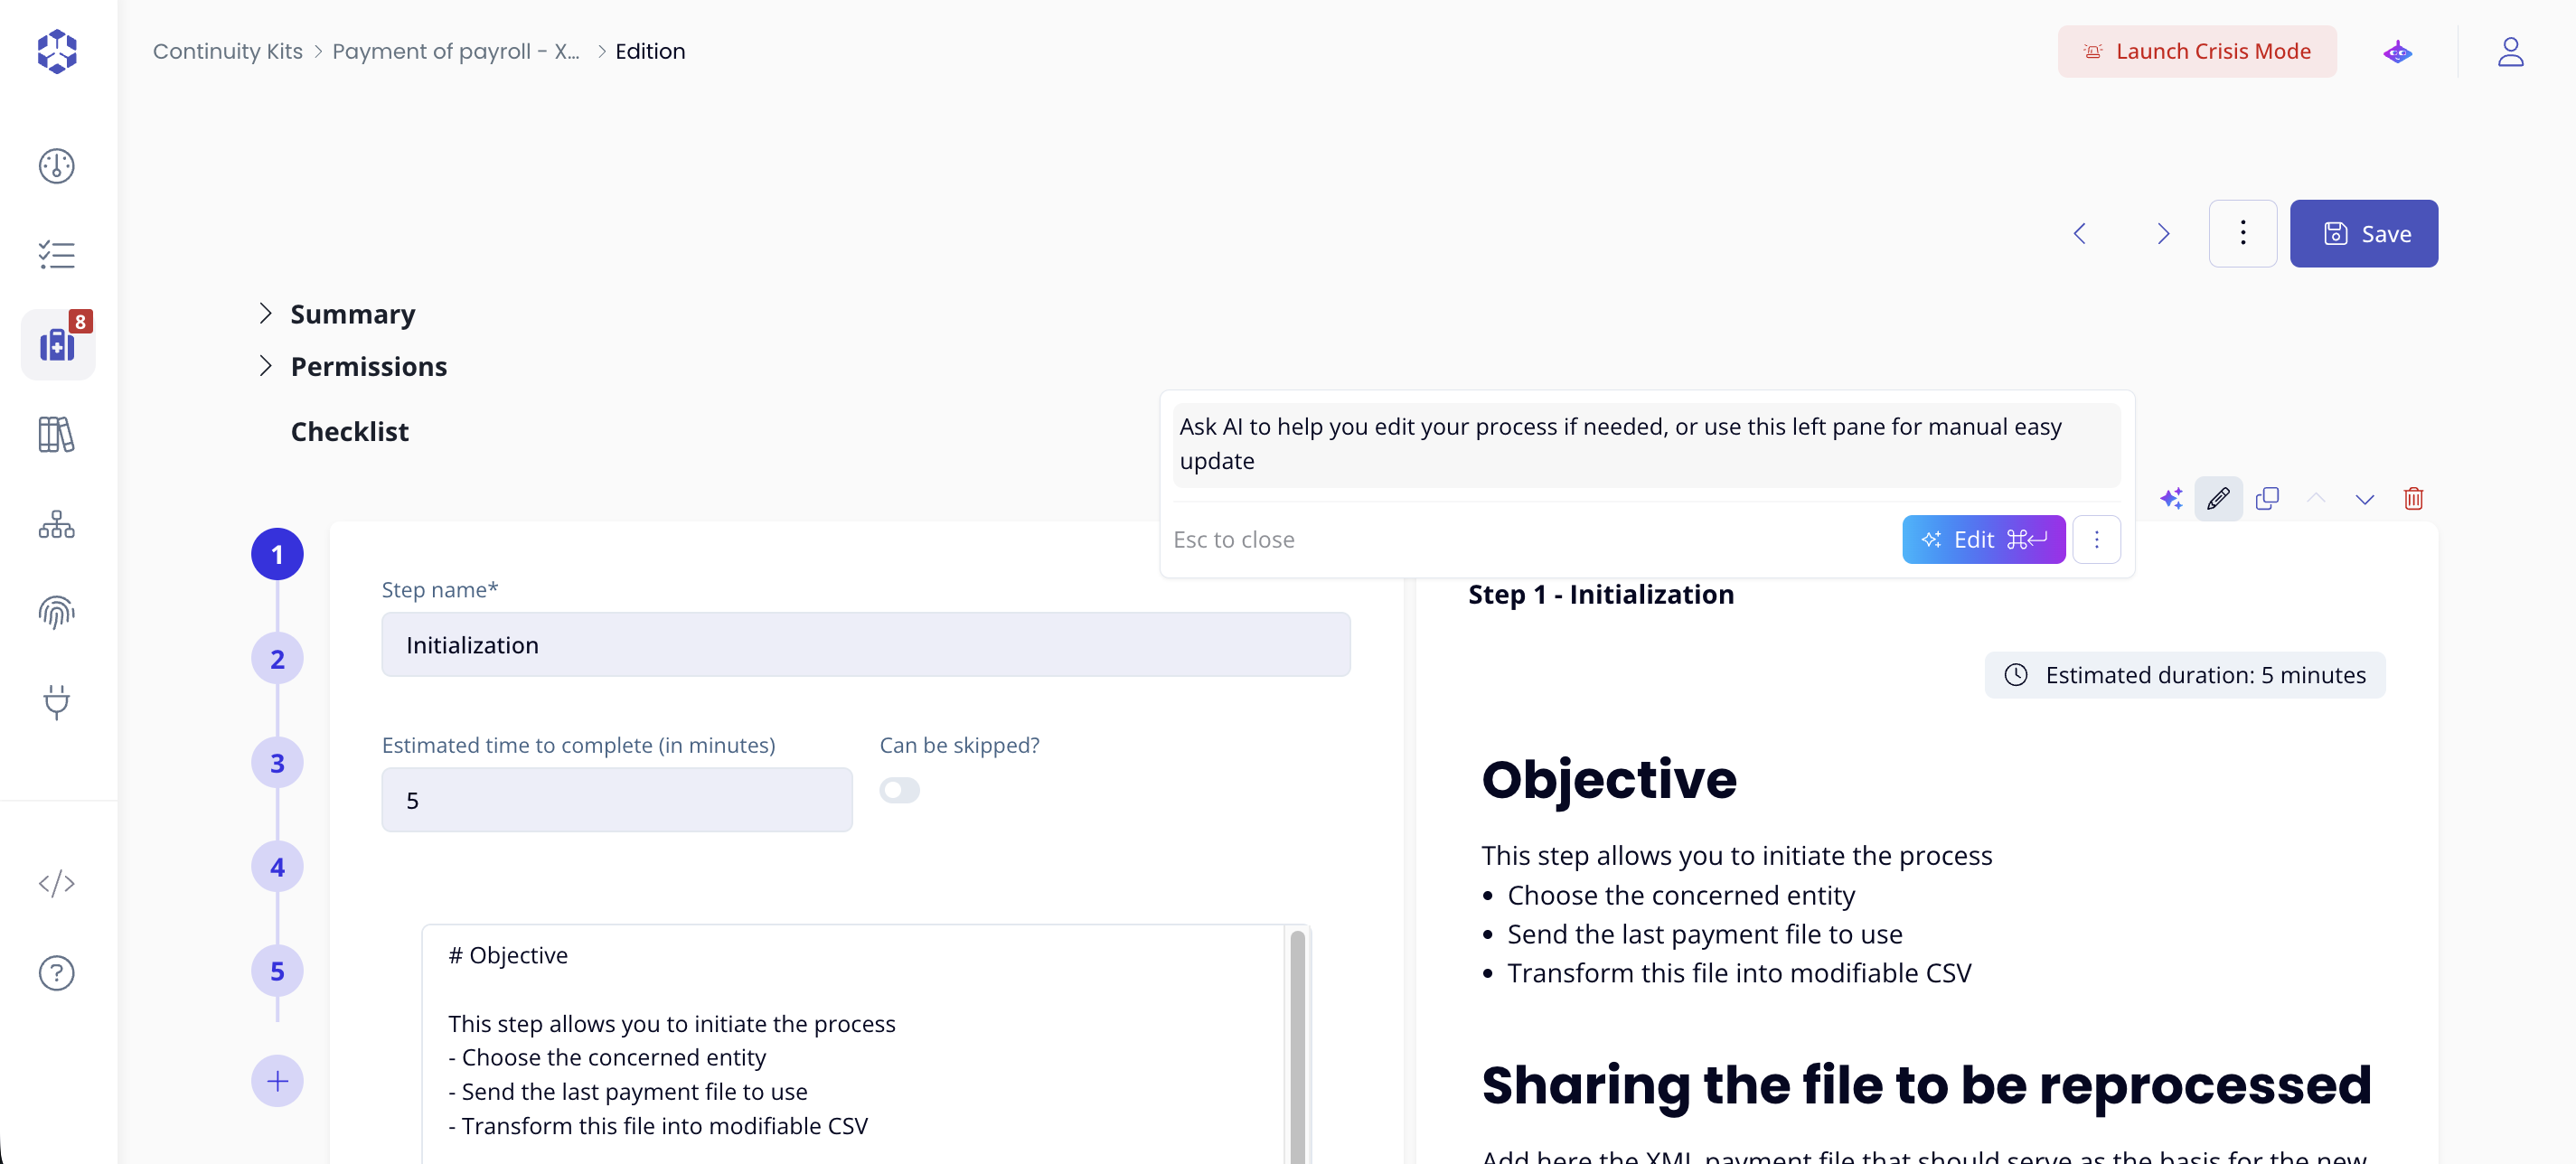Click the Save button
The image size is (2576, 1164).
pos(2364,233)
